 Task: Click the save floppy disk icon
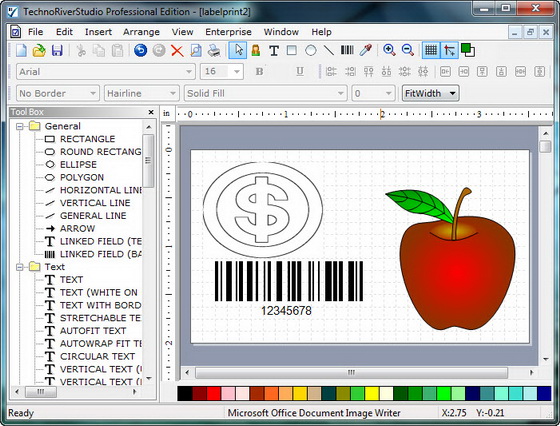click(x=57, y=50)
